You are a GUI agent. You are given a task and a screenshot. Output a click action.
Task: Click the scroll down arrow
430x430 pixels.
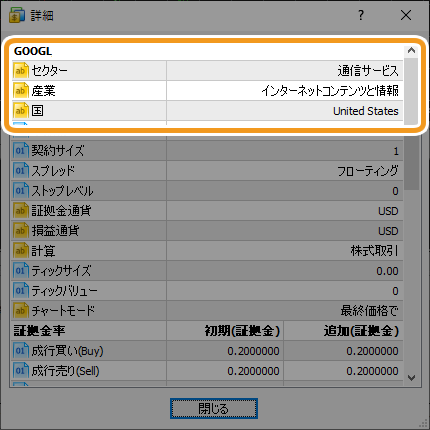click(x=411, y=378)
